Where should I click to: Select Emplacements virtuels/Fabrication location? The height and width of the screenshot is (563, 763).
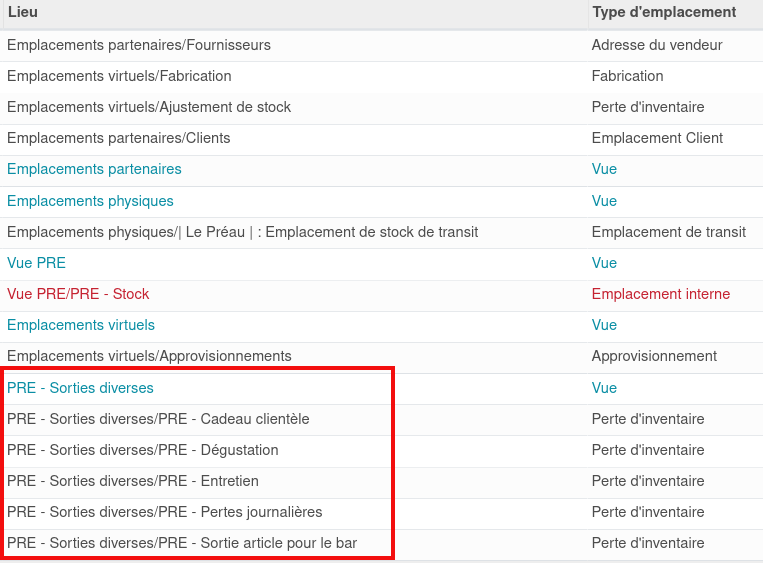coord(119,76)
